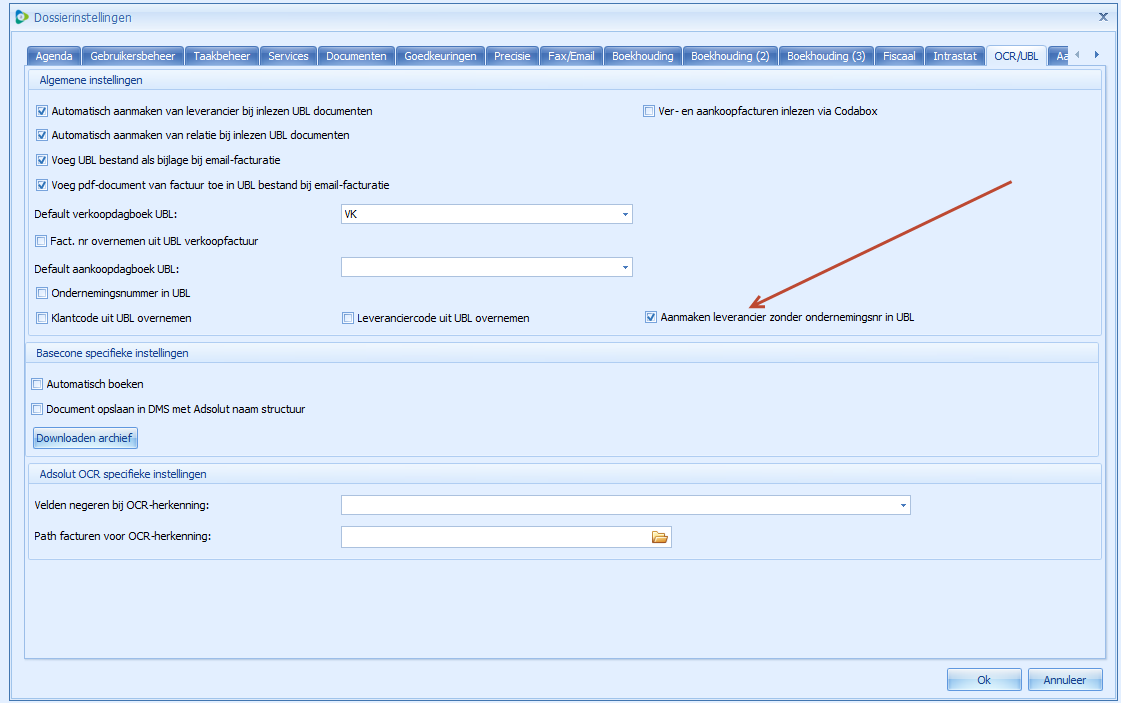
Task: Toggle automatic supplier creation for UBL documents
Action: pyautogui.click(x=42, y=111)
